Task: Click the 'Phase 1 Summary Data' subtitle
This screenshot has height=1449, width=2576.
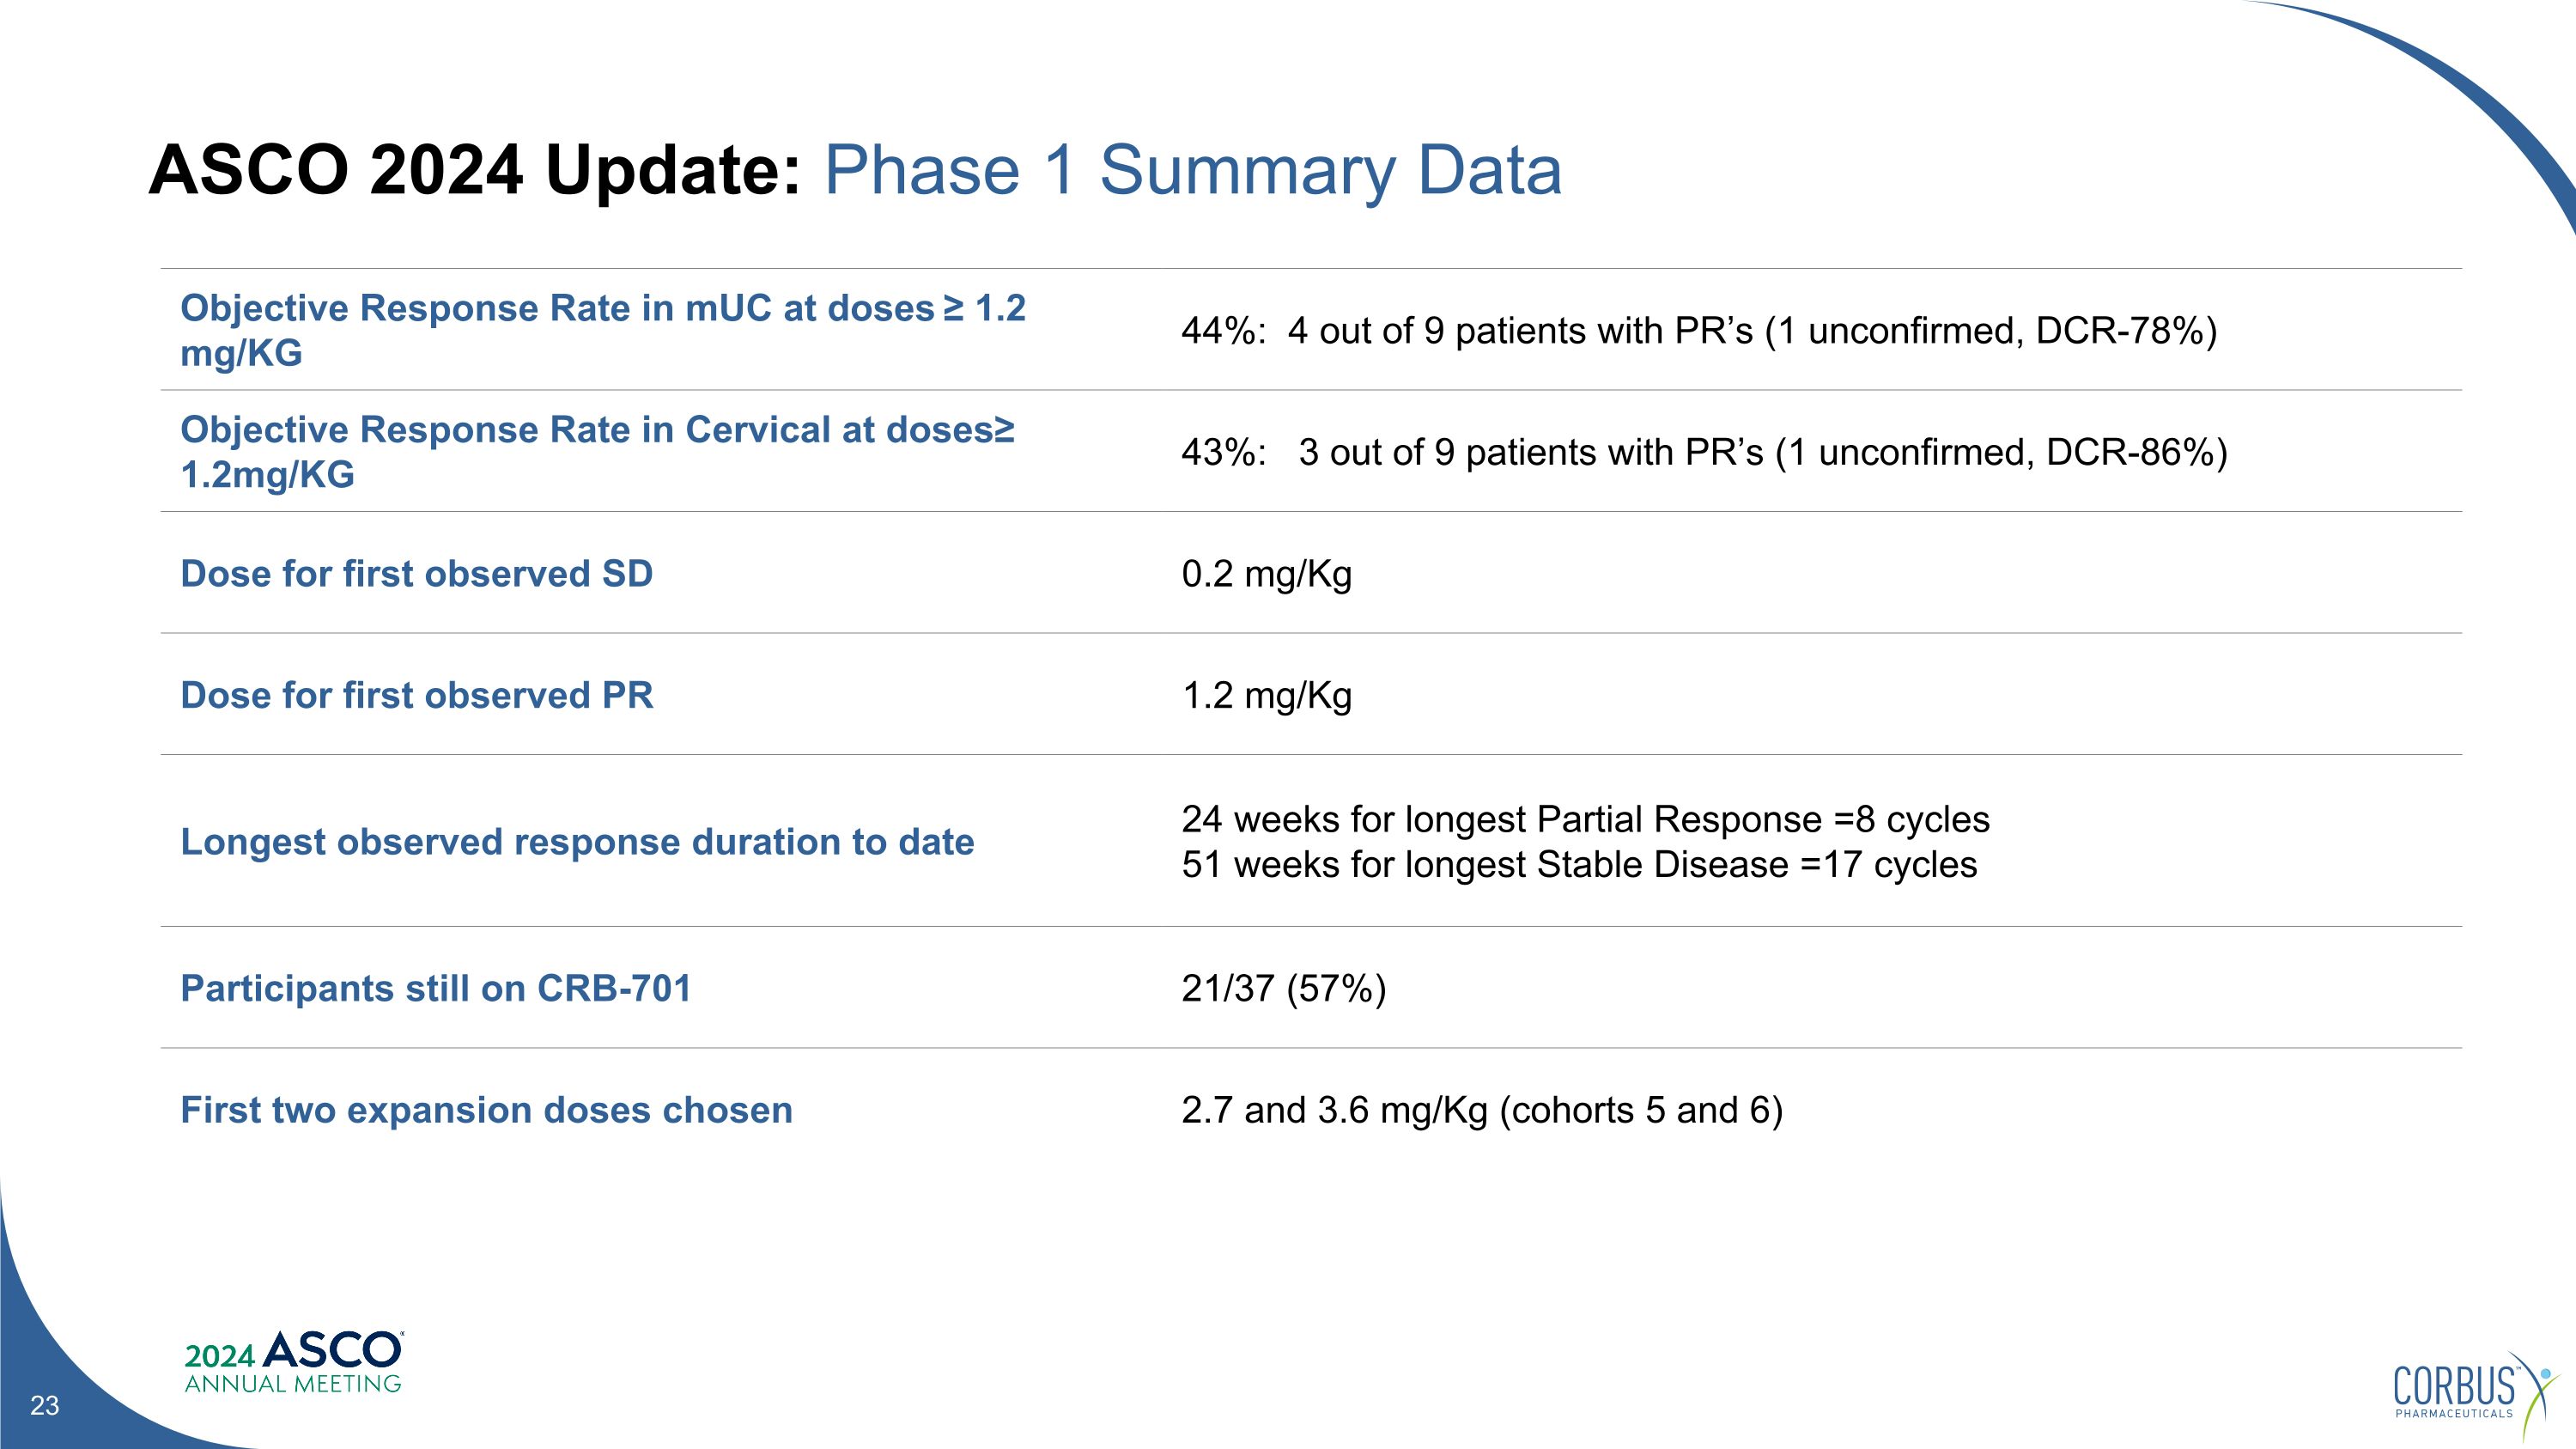Action: 1192,170
